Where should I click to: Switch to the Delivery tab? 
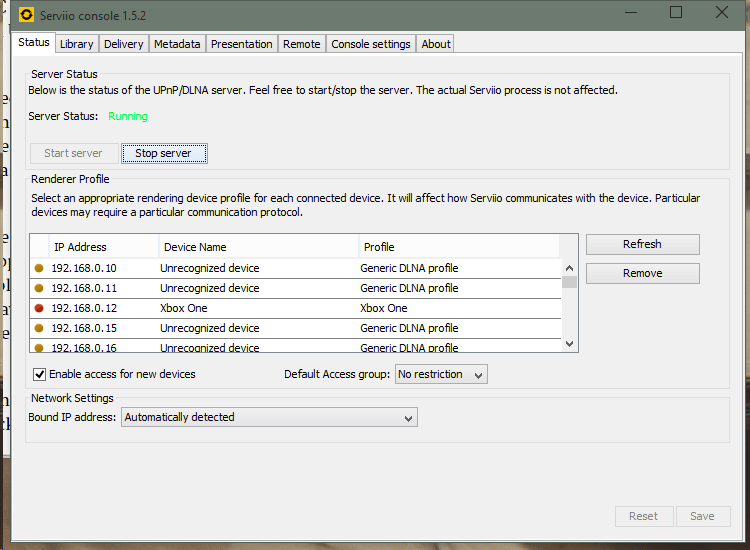coord(123,44)
